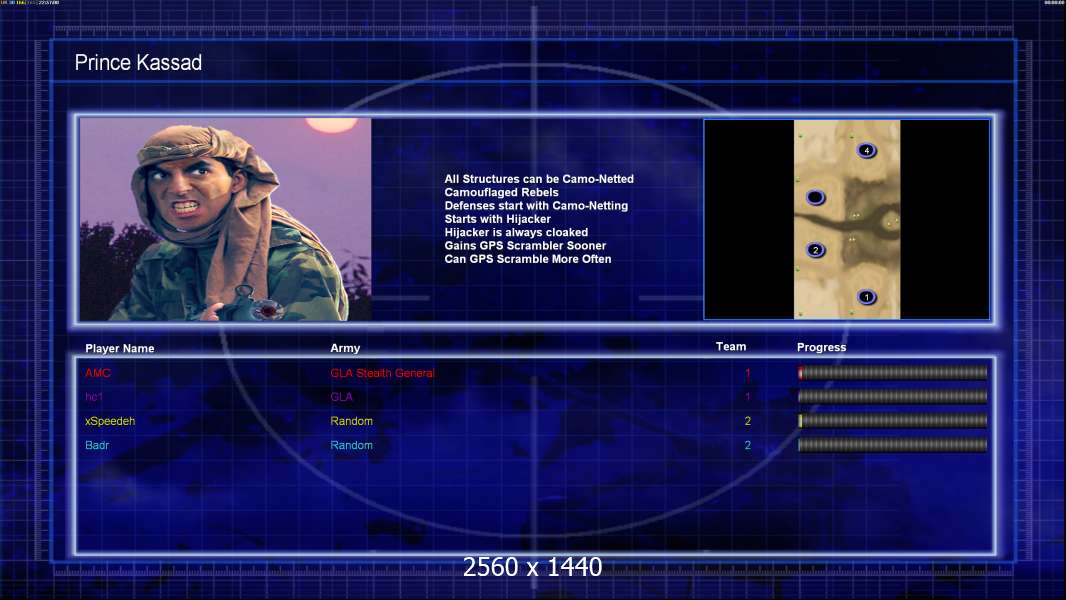Click 'All Structures can be Camo-Netted' line

point(539,179)
